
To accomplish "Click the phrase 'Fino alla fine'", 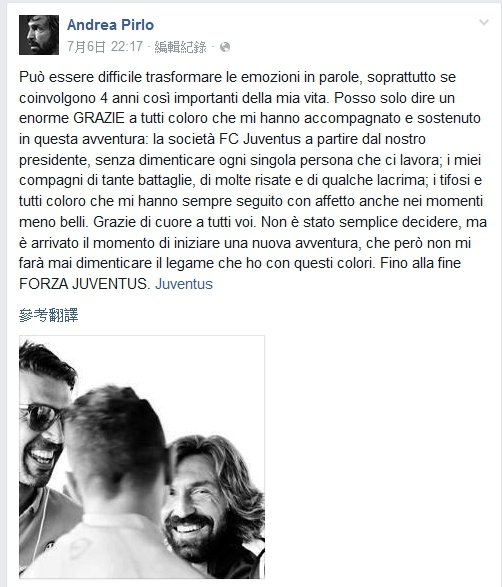I will tap(420, 263).
